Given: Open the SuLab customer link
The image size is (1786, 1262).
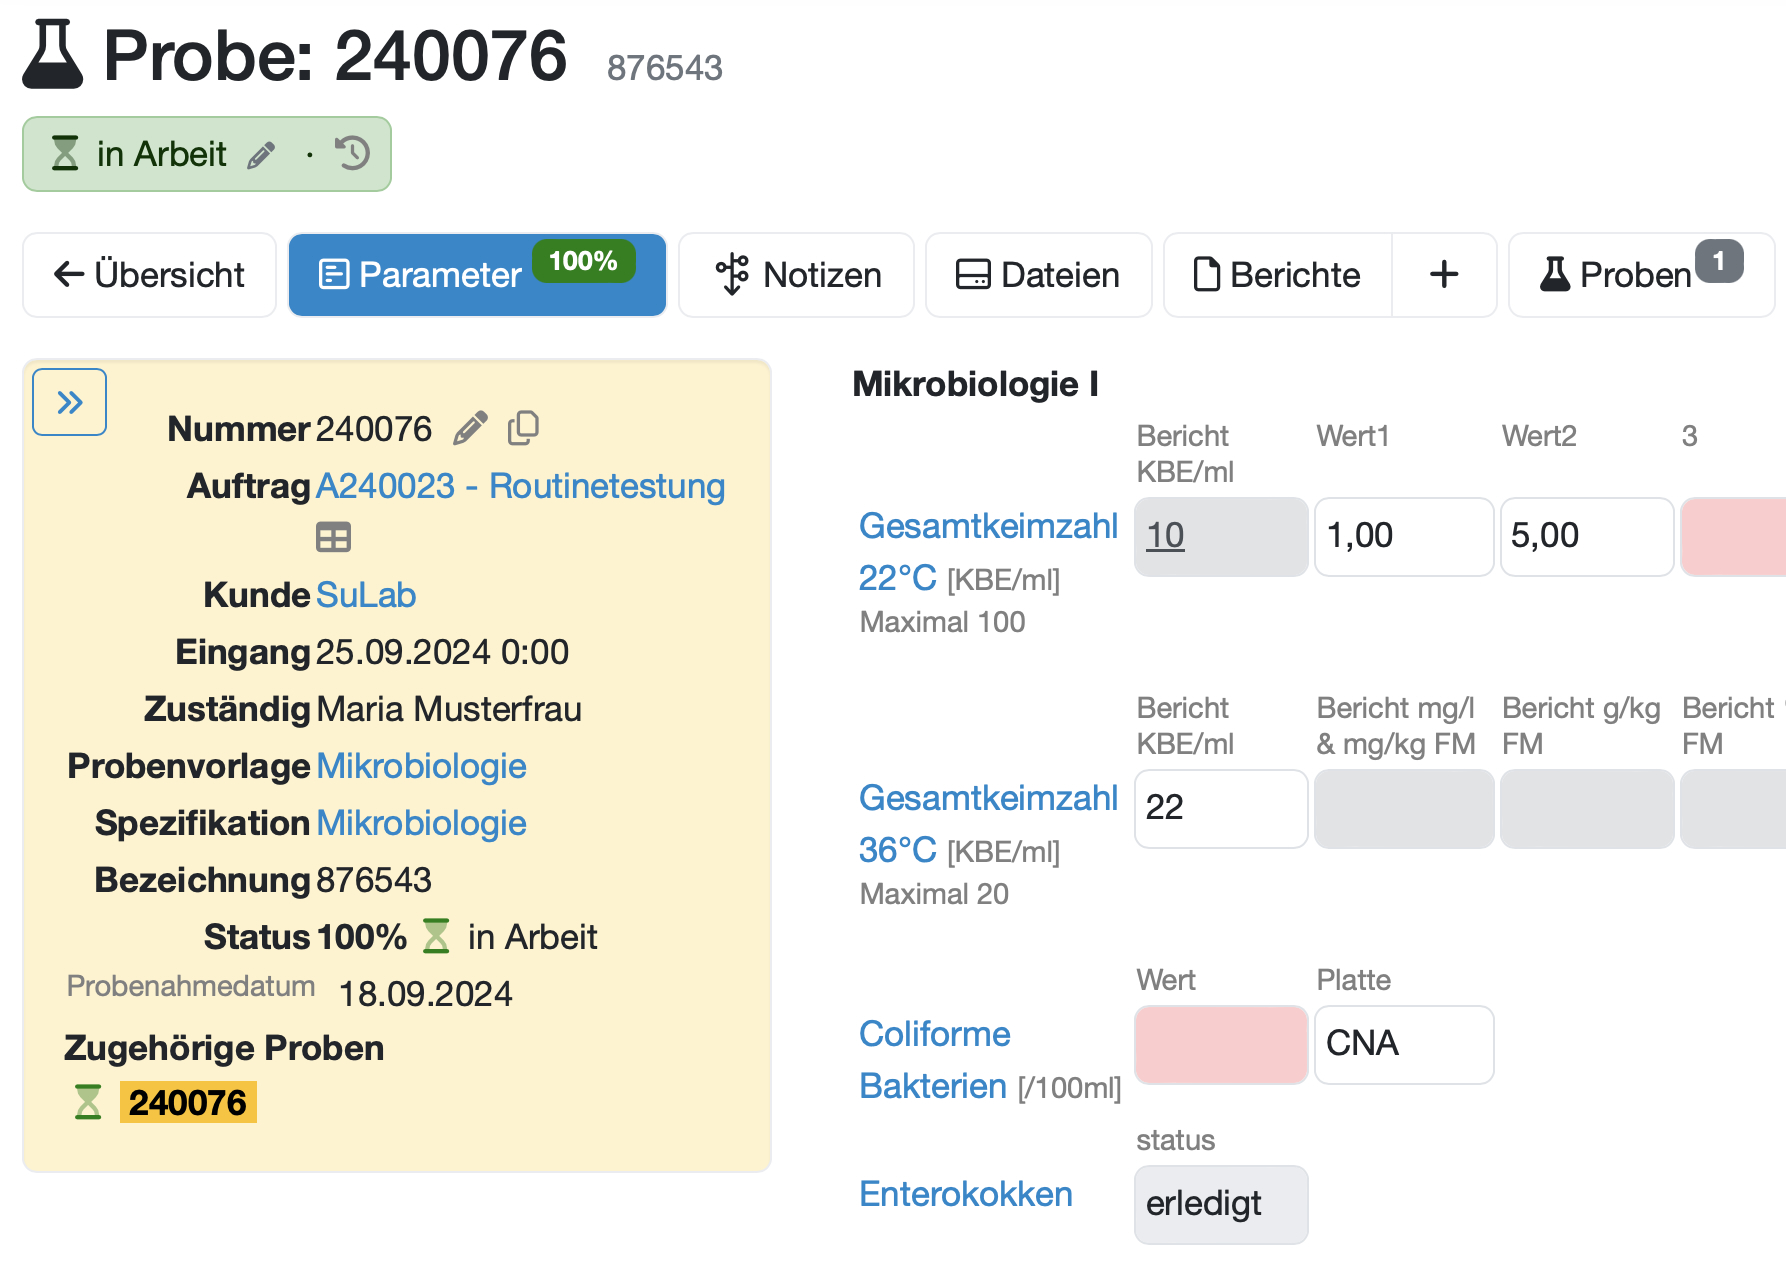Looking at the screenshot, I should pos(366,595).
